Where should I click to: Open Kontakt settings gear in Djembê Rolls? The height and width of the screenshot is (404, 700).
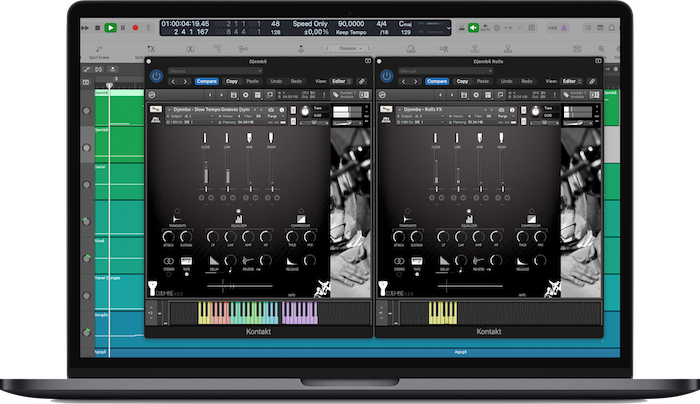coord(476,95)
